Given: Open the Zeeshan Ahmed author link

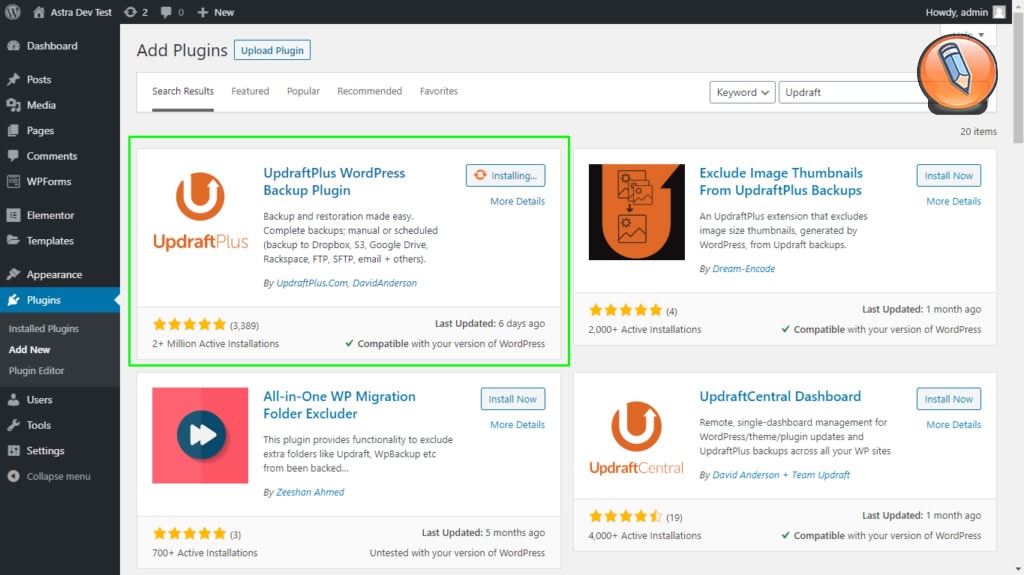Looking at the screenshot, I should [310, 492].
